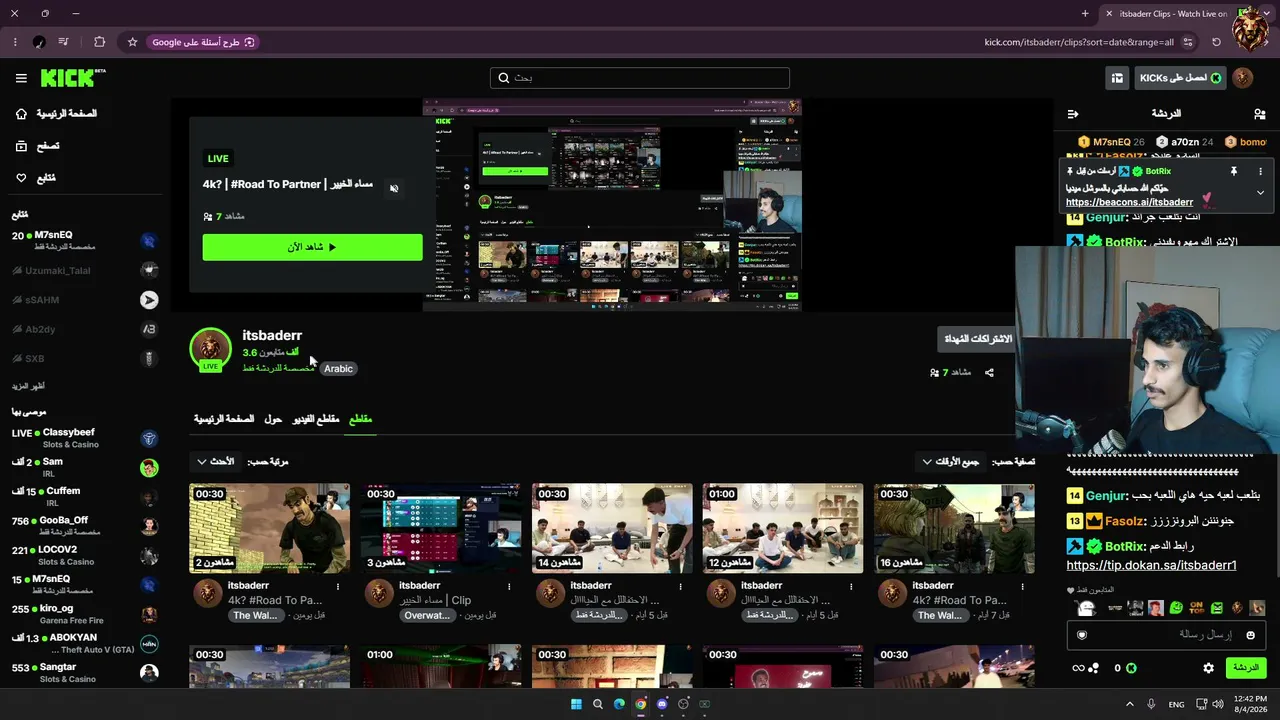Open pinned message three-dot options
The height and width of the screenshot is (720, 1280).
(x=1260, y=171)
